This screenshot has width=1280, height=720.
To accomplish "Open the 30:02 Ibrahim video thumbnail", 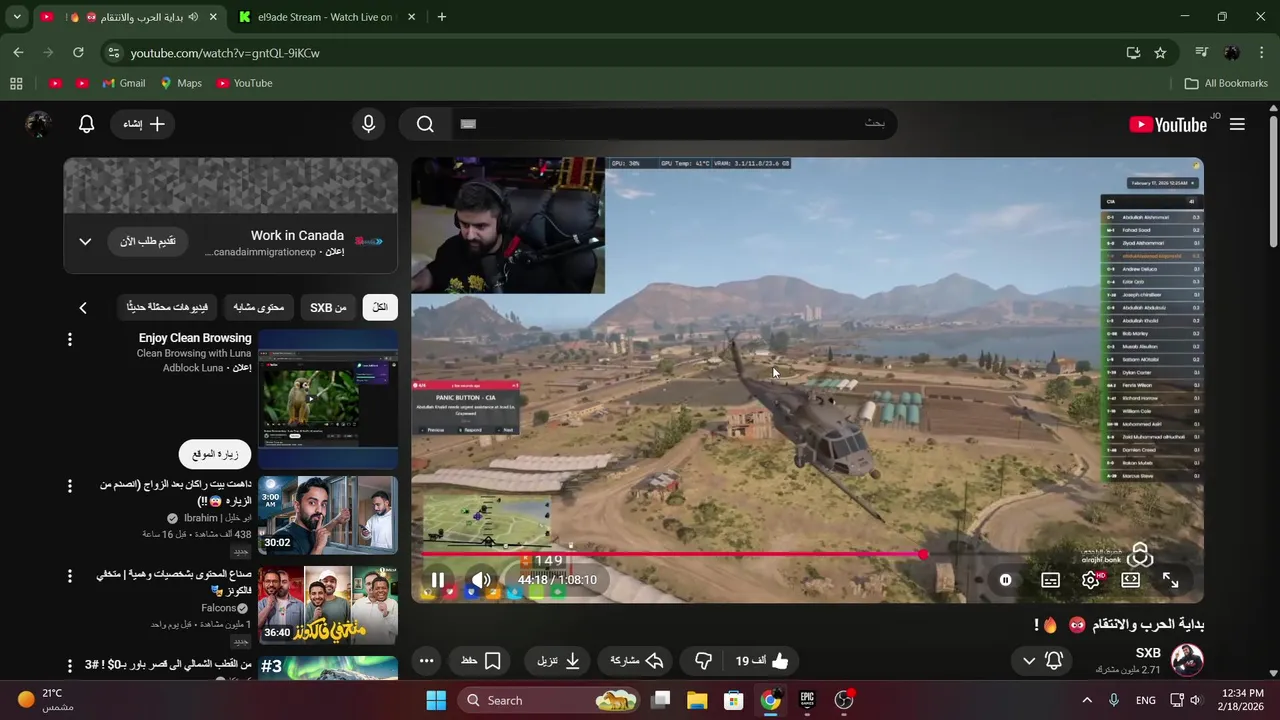I will [x=328, y=515].
